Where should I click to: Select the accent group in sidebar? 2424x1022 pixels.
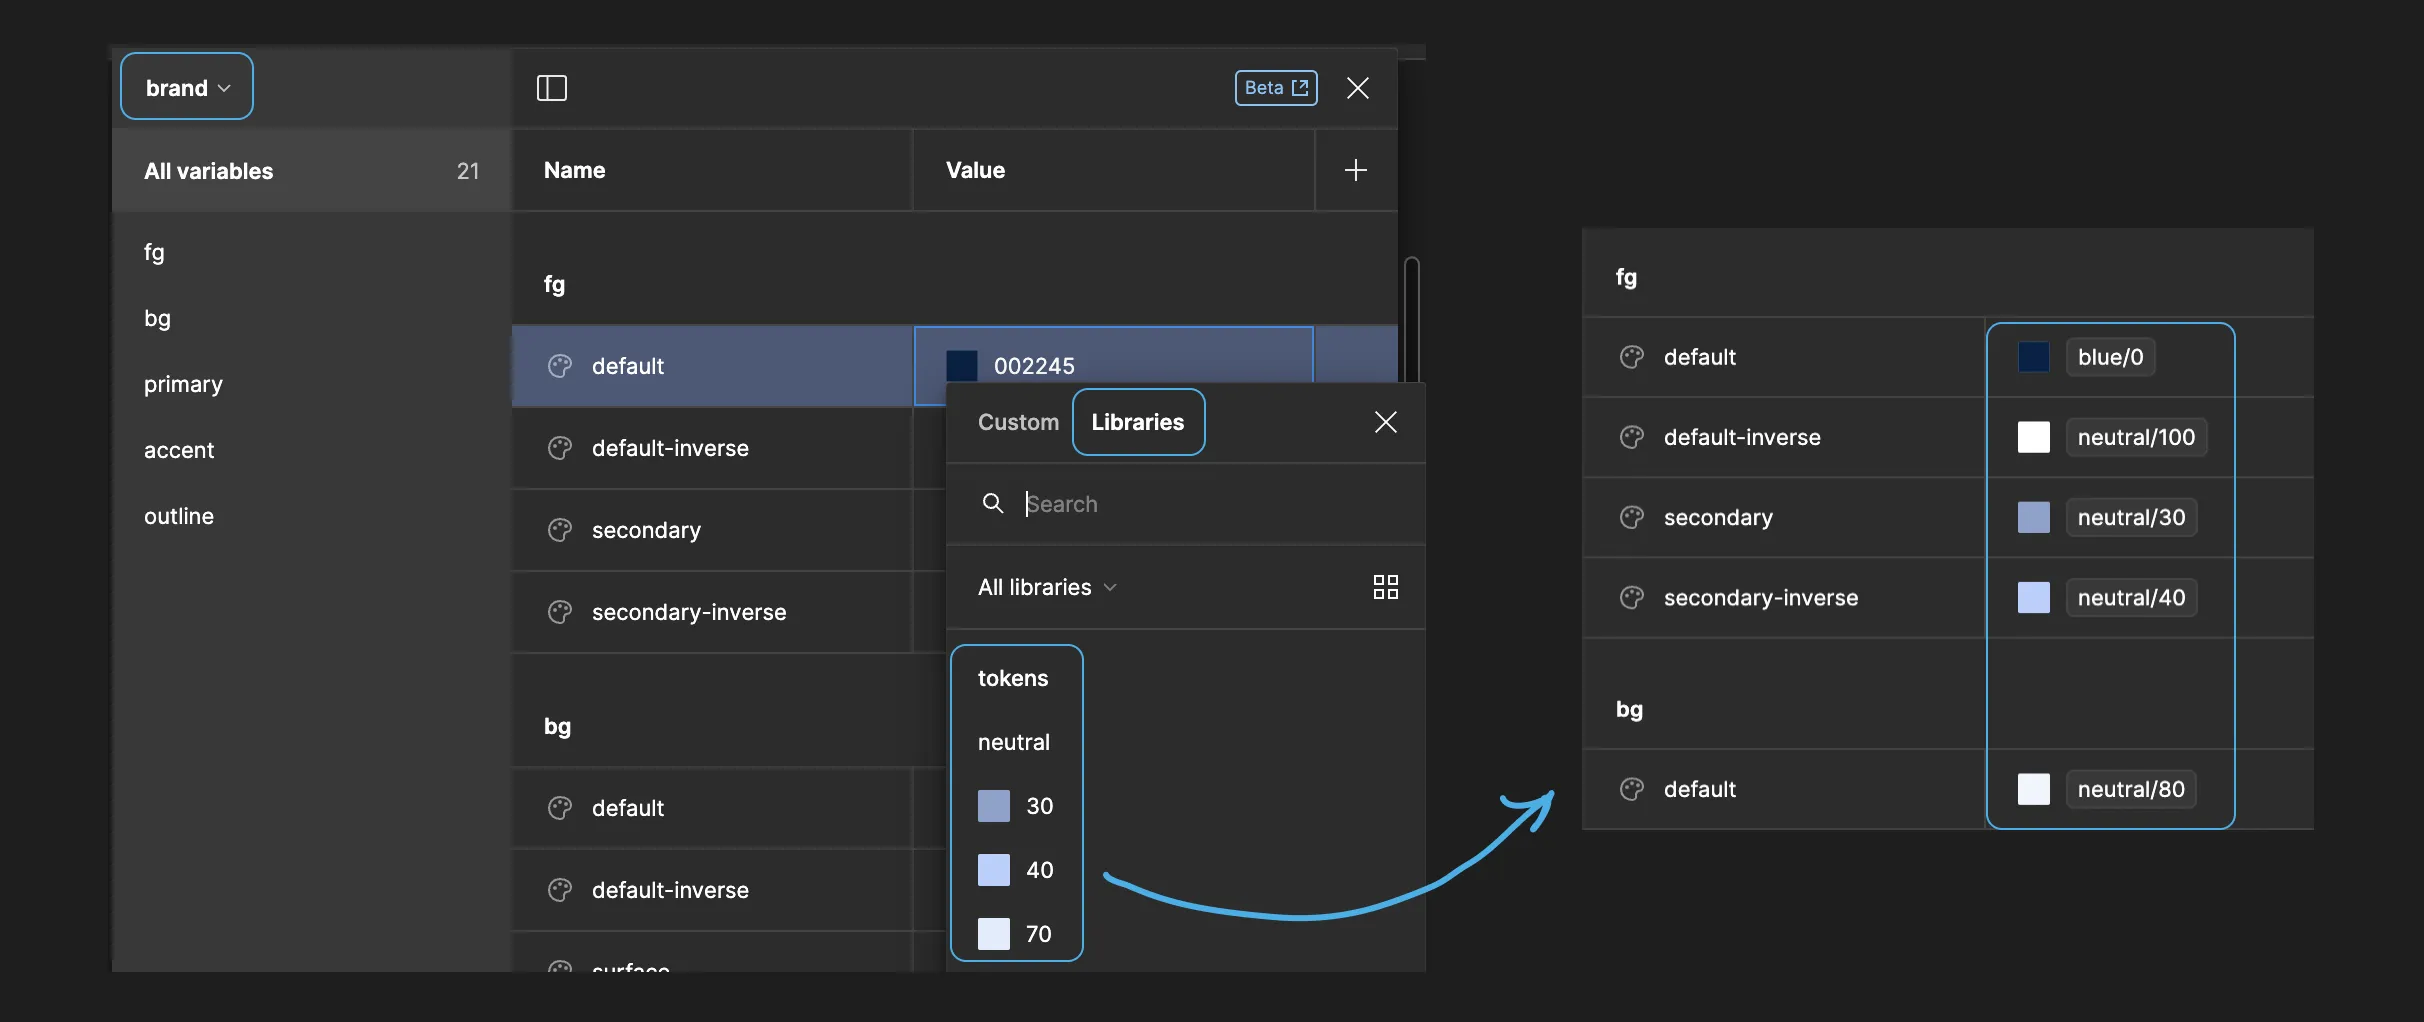tap(179, 450)
